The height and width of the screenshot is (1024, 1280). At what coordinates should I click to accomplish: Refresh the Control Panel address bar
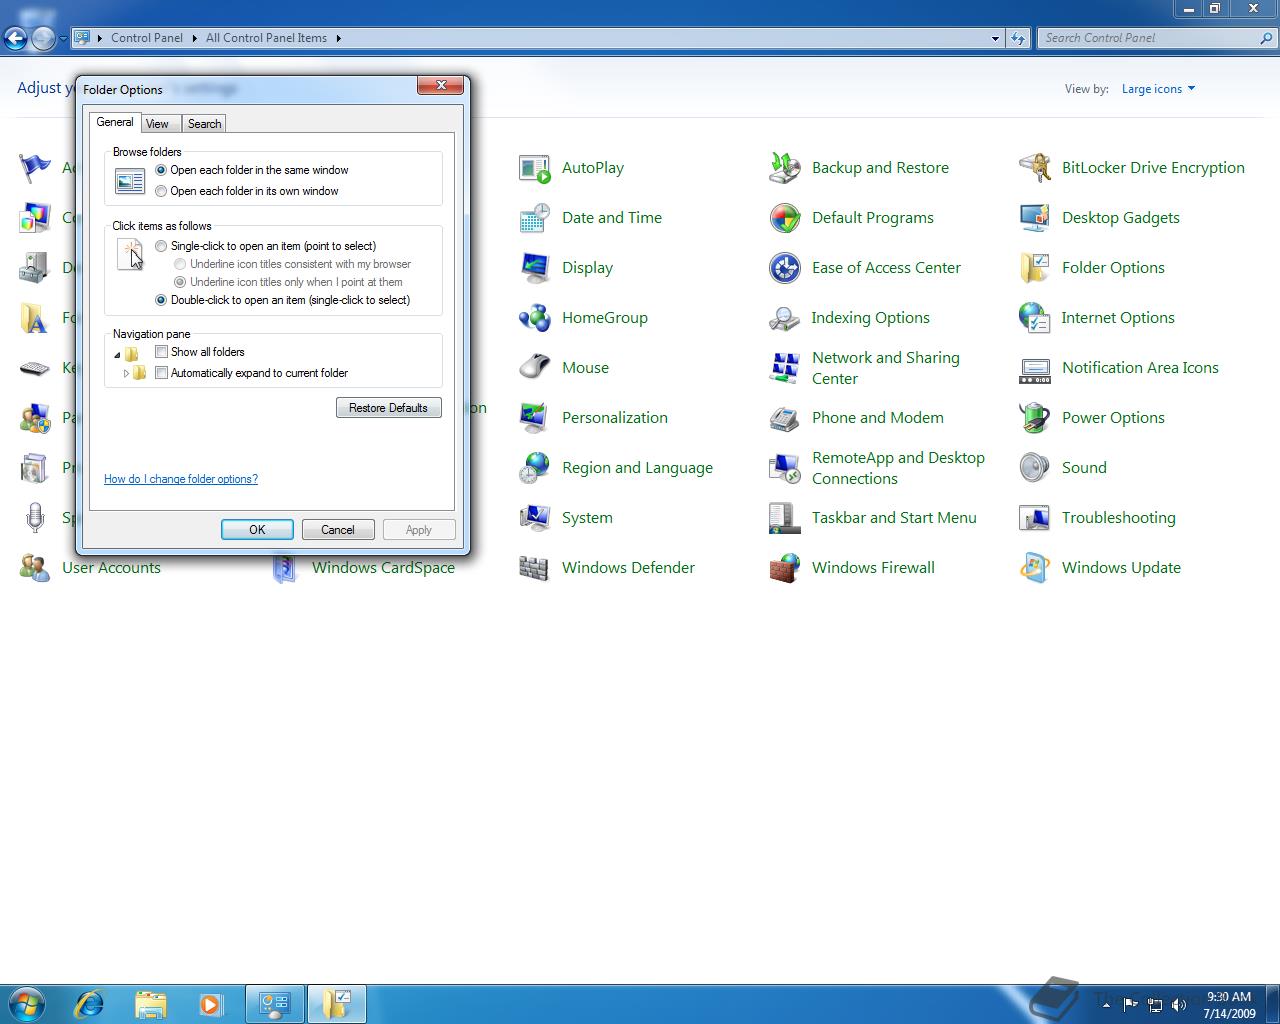click(x=1018, y=38)
